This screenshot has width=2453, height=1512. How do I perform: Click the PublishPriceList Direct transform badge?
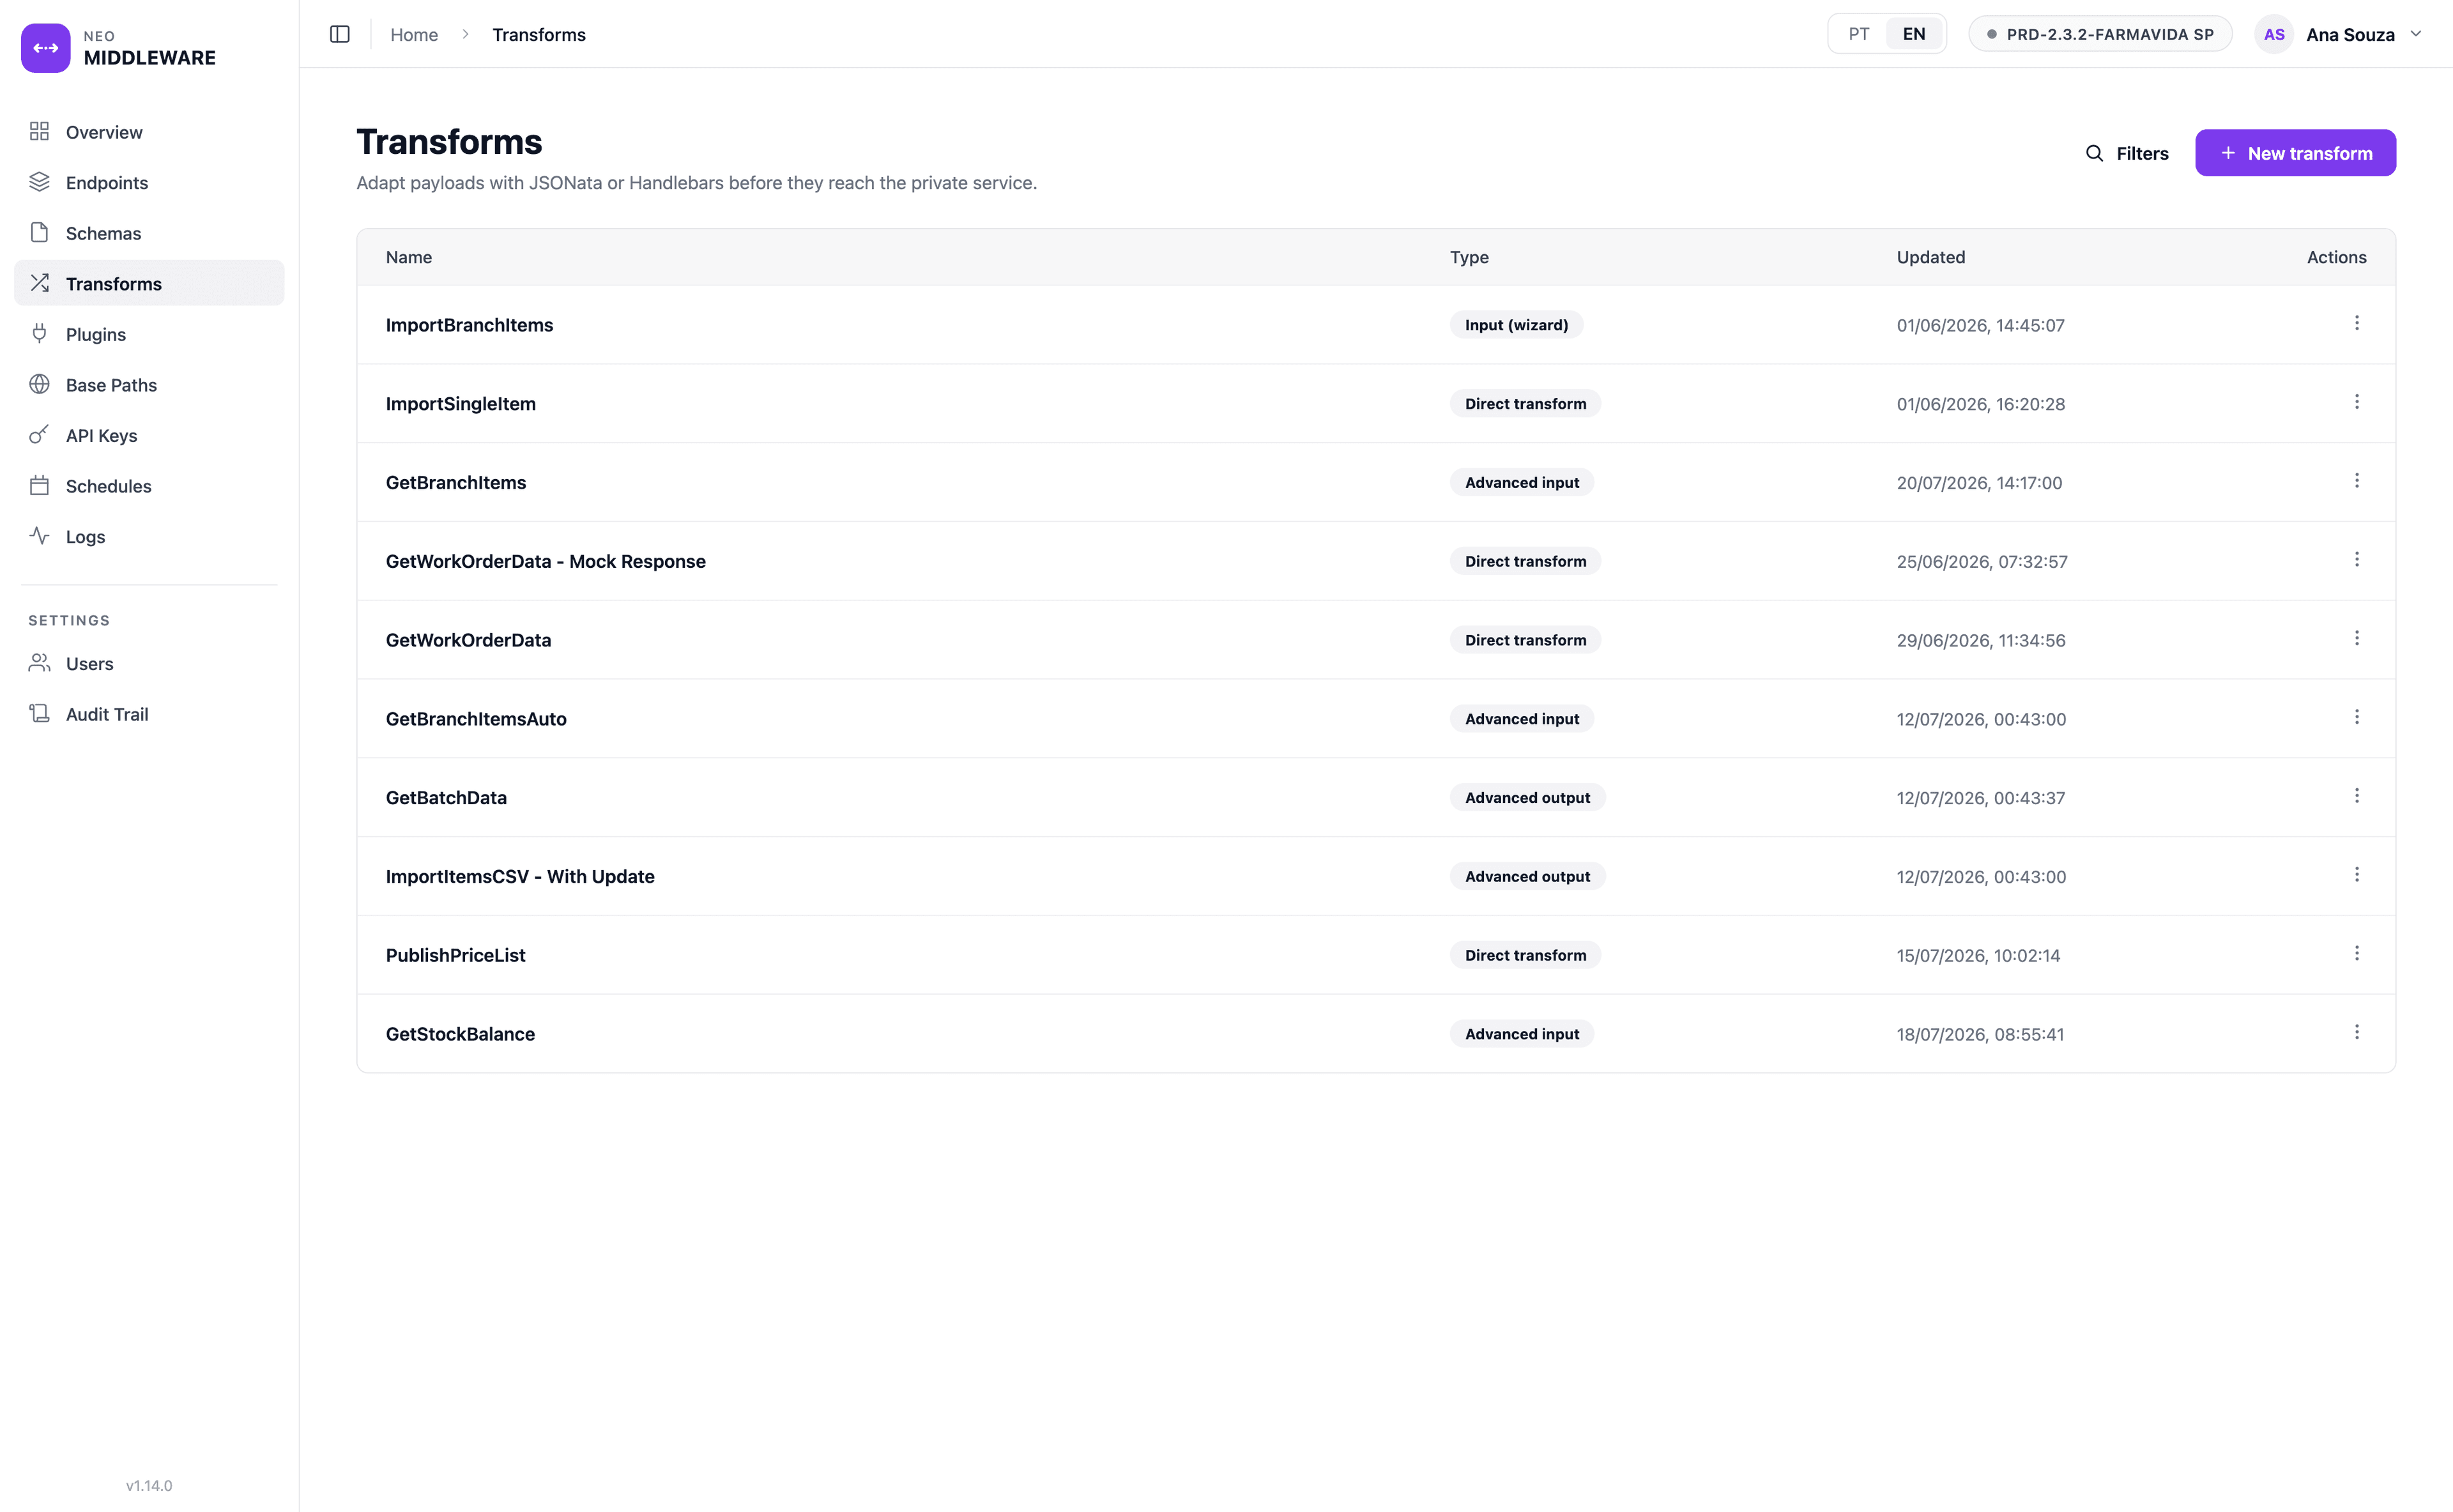click(x=1525, y=955)
